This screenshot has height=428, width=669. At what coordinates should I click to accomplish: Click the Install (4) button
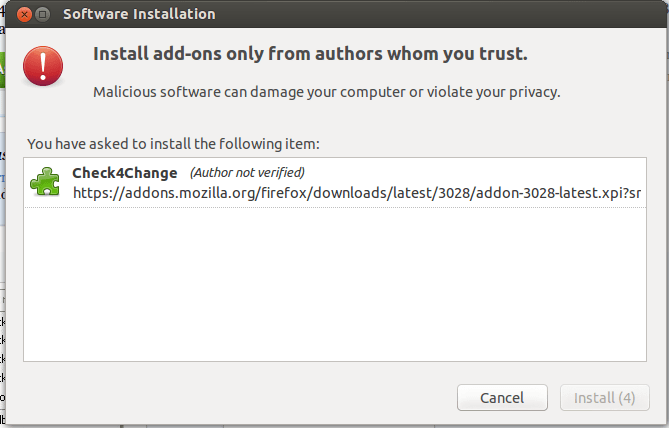pos(604,397)
